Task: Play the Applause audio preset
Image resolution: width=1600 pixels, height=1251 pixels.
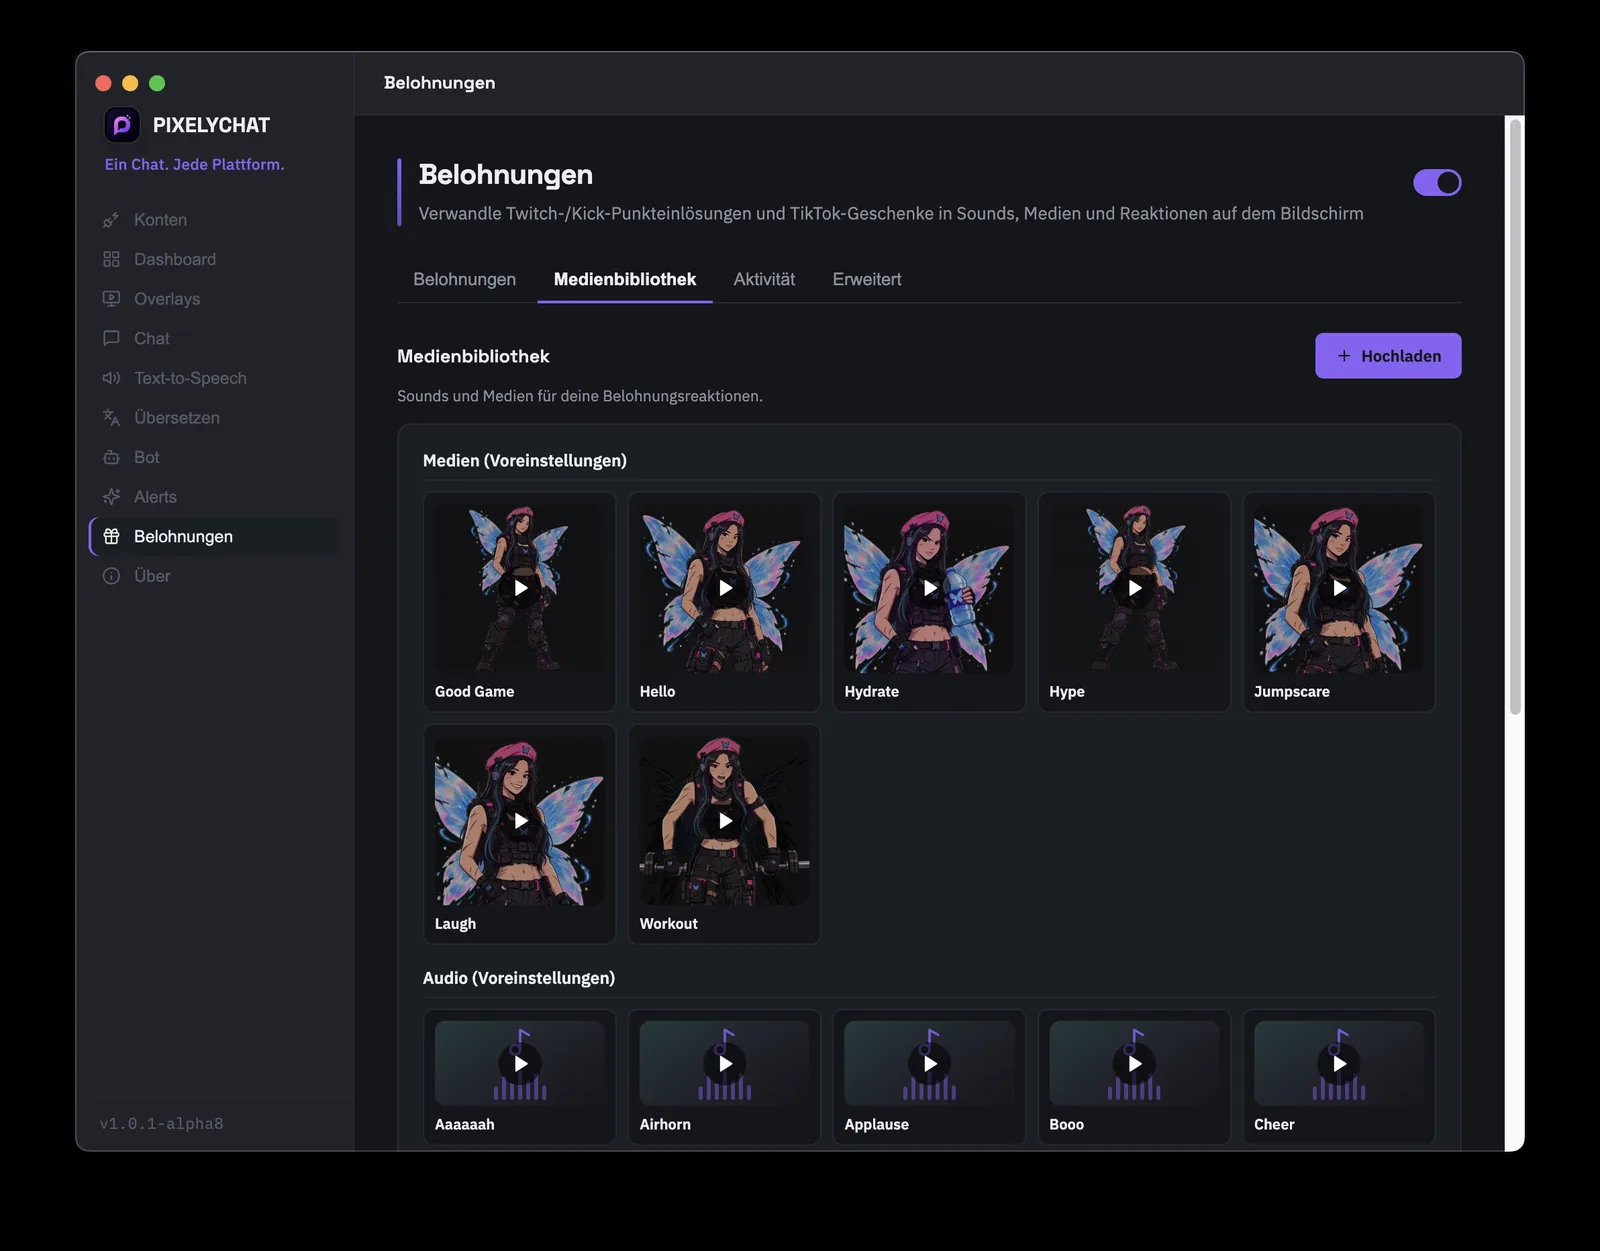Action: pos(930,1063)
